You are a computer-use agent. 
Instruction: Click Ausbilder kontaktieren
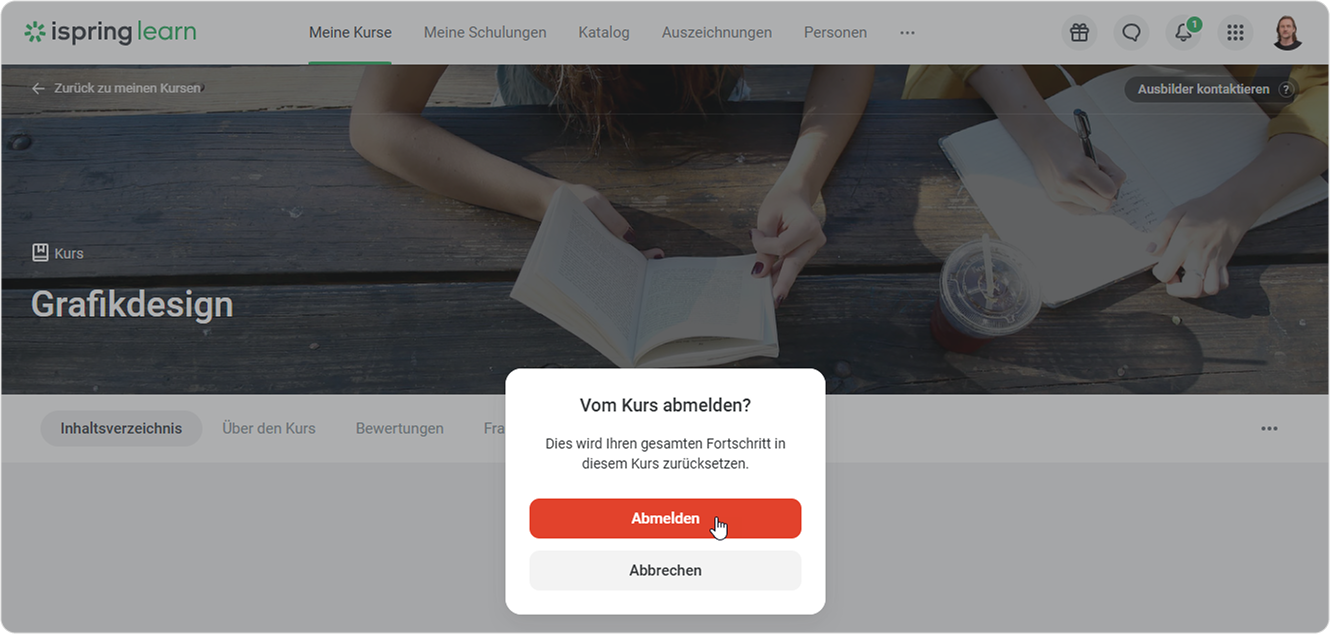click(x=1203, y=89)
